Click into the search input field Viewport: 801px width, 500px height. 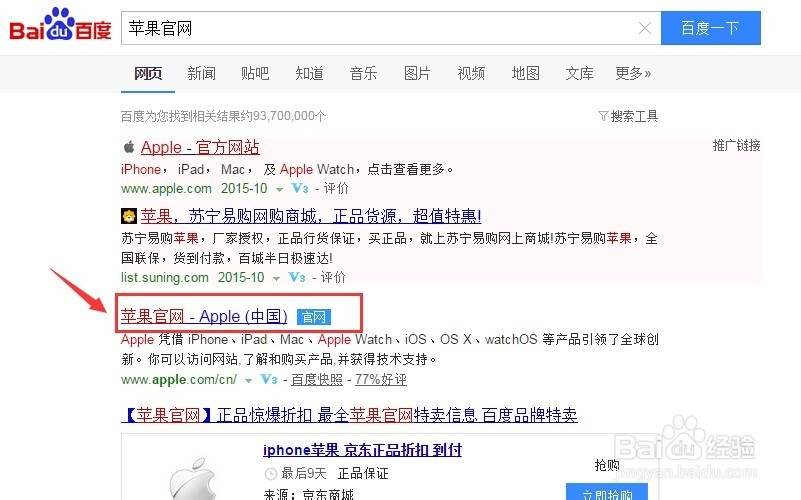click(378, 28)
